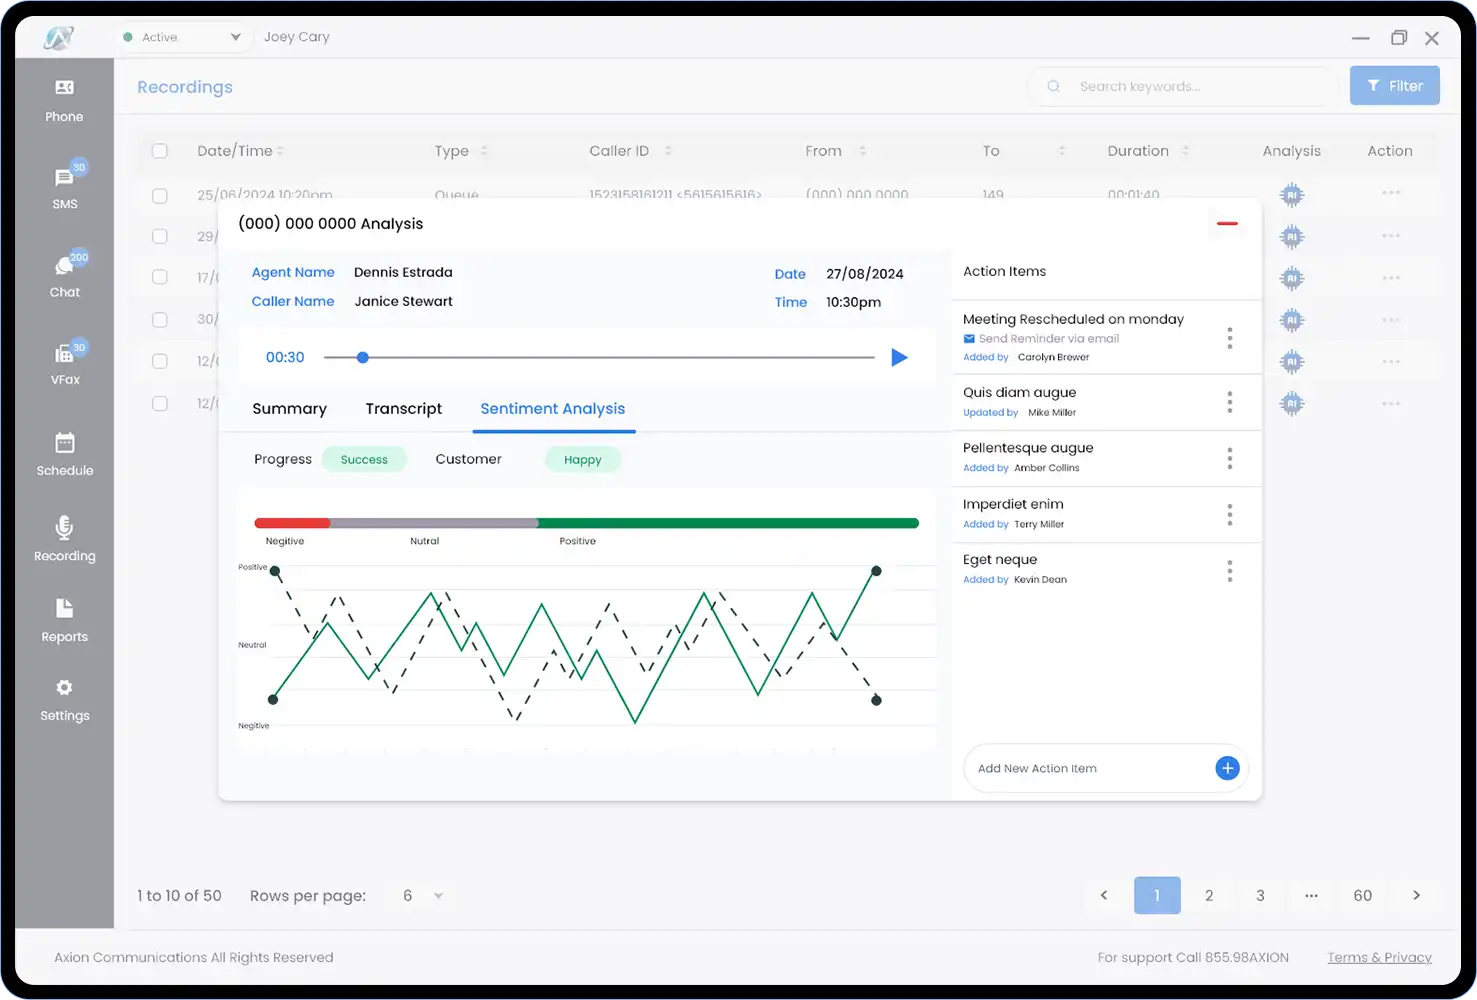Screen dimensions: 1477x1000
Task: Open AI analysis for 25/06/2024 recording row
Action: 1292,195
